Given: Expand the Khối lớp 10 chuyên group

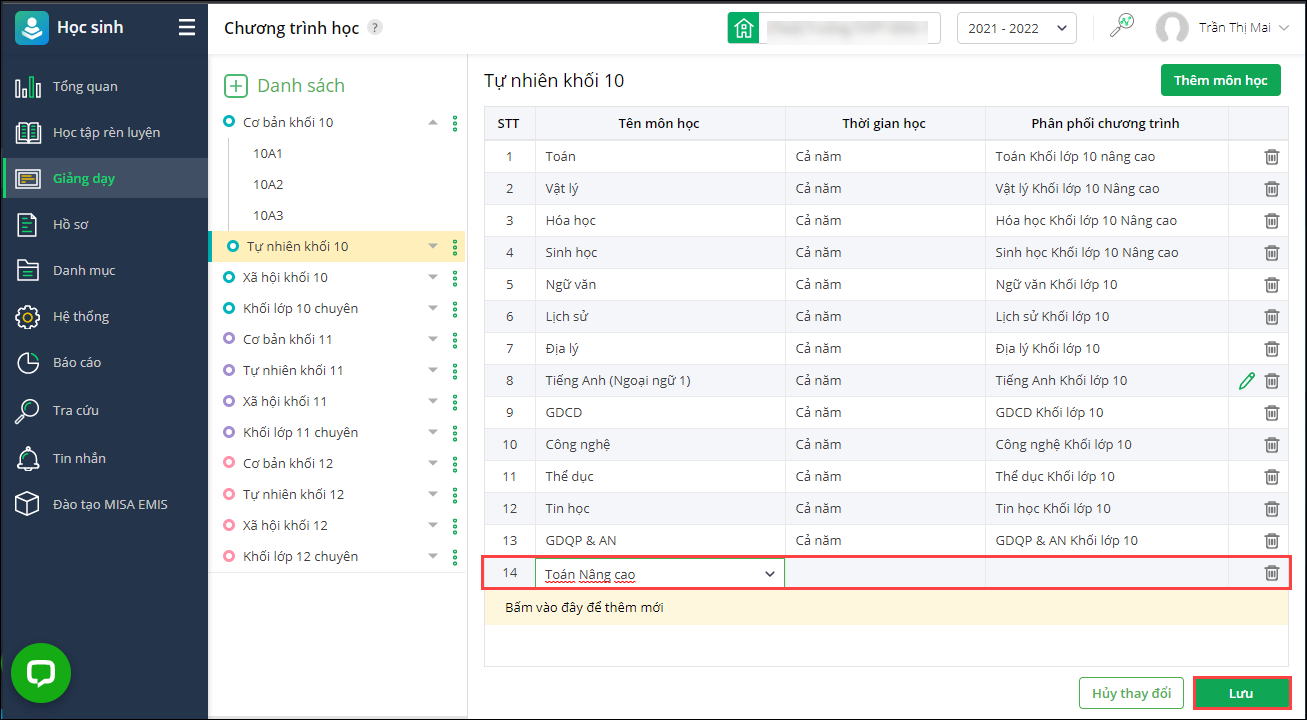Looking at the screenshot, I should point(433,309).
